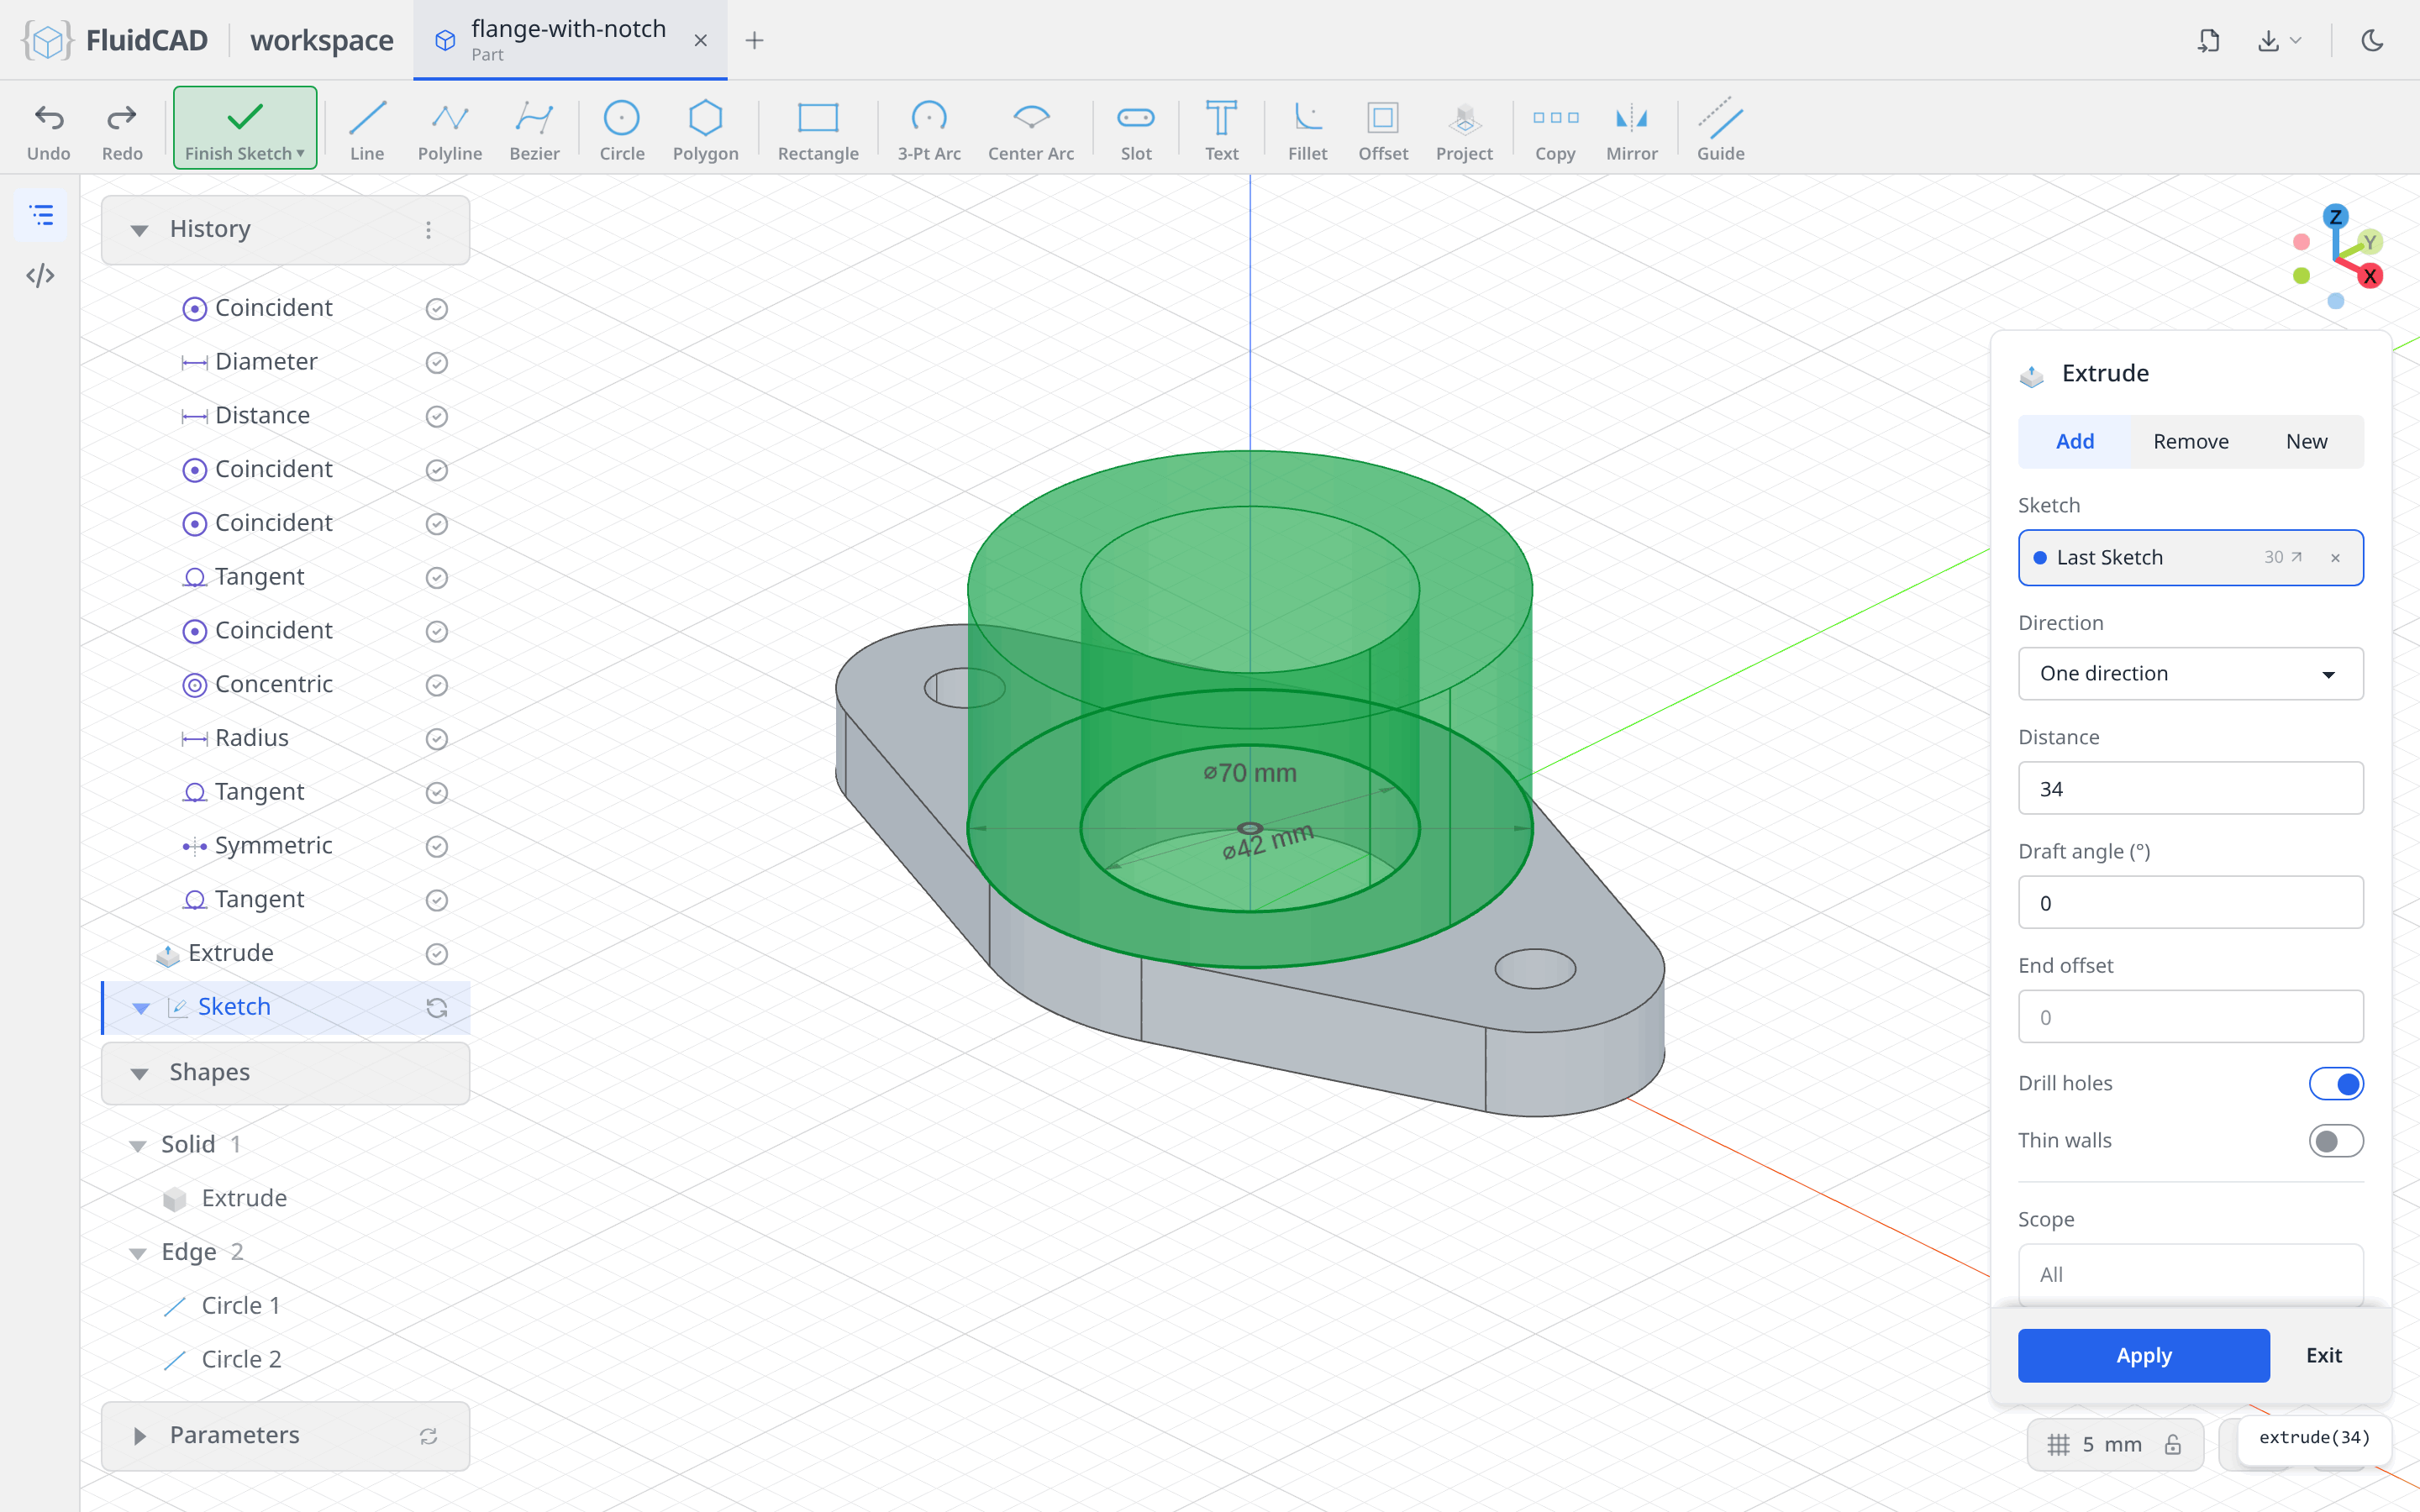Clear the Last Sketch selection
The width and height of the screenshot is (2420, 1512).
(2335, 558)
